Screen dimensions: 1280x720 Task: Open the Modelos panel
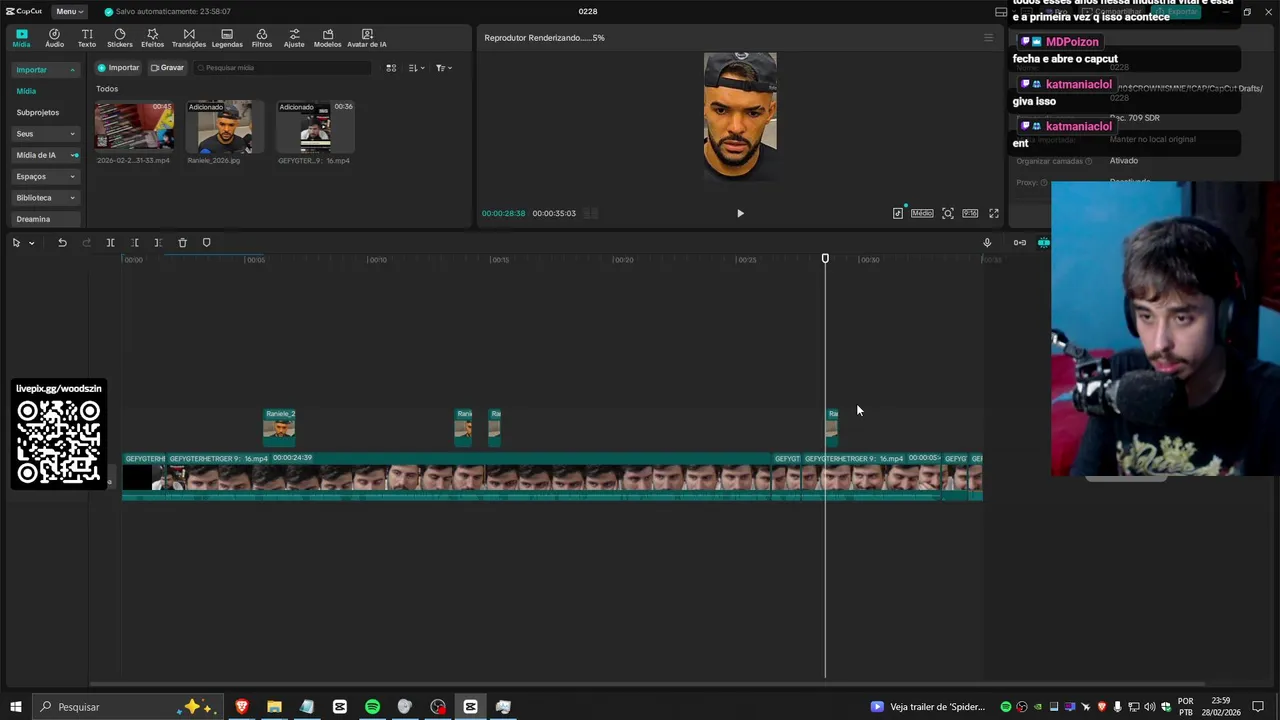click(327, 38)
